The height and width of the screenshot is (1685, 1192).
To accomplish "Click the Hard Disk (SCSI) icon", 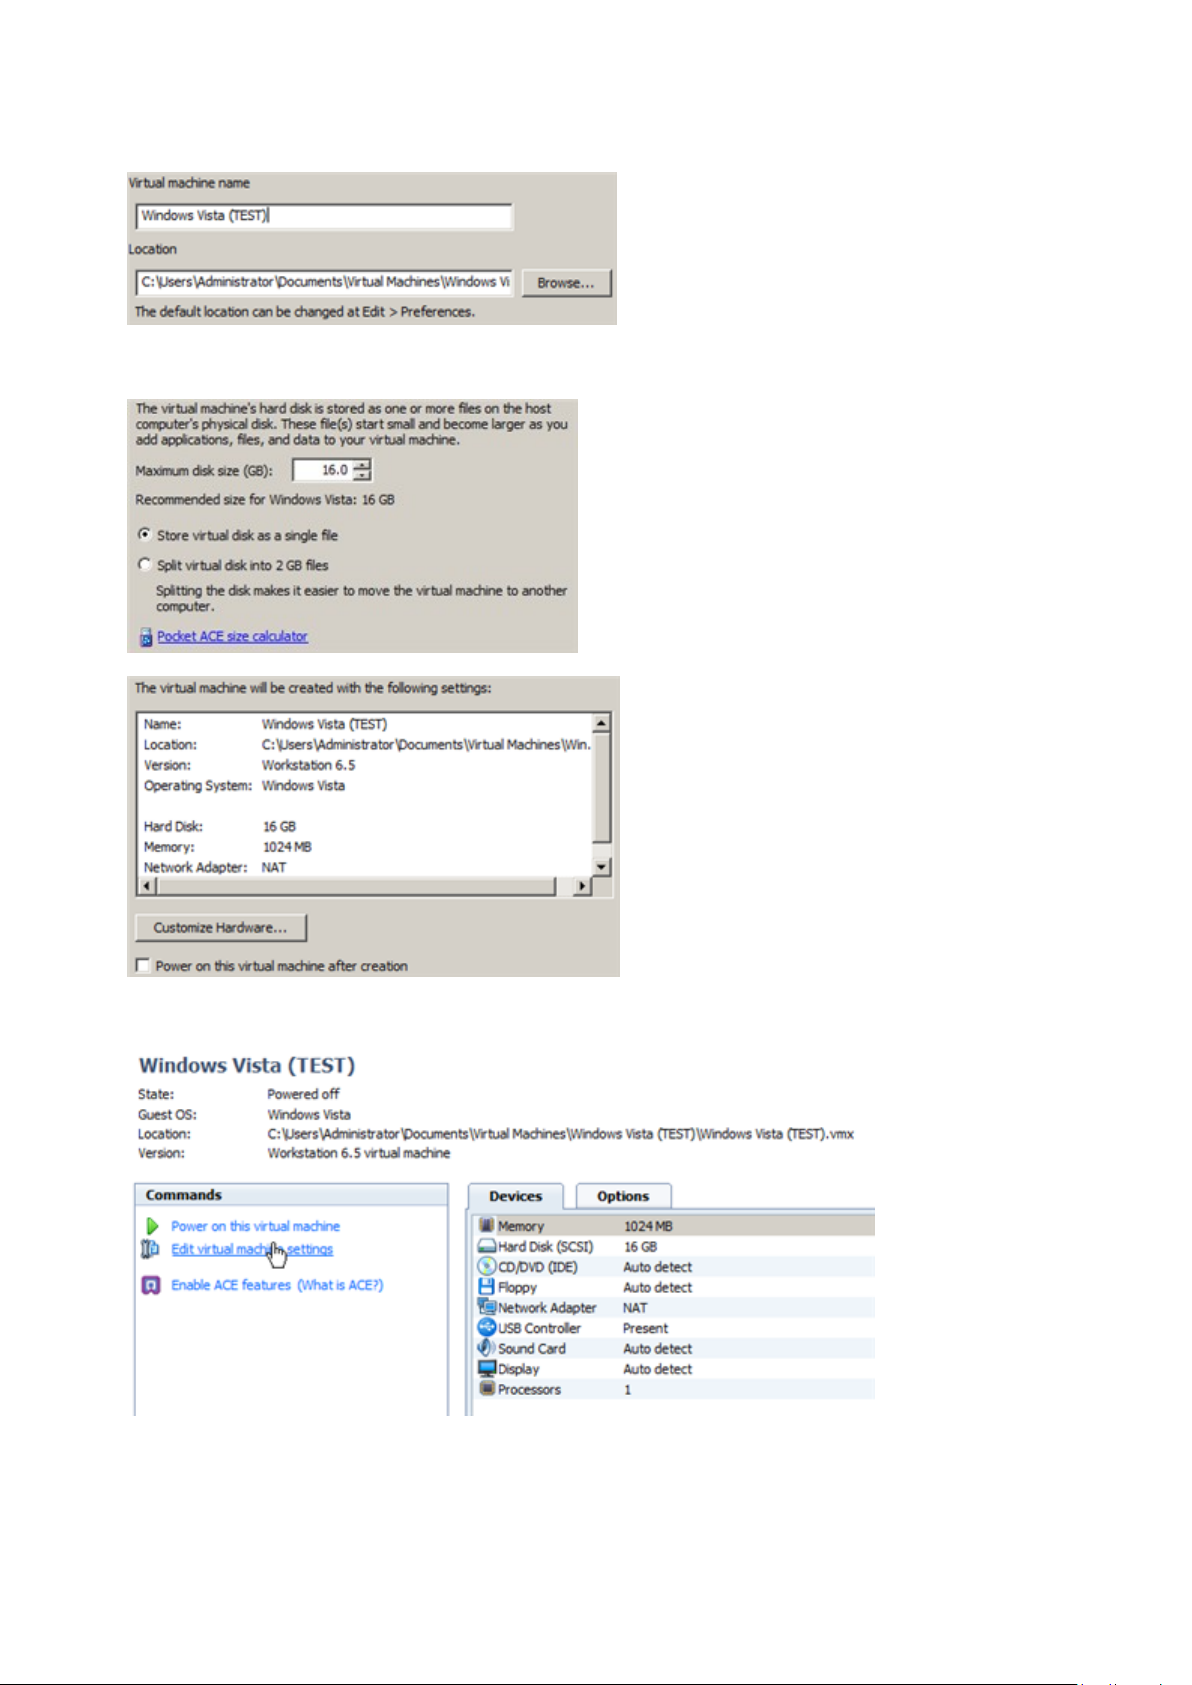I will [487, 1247].
